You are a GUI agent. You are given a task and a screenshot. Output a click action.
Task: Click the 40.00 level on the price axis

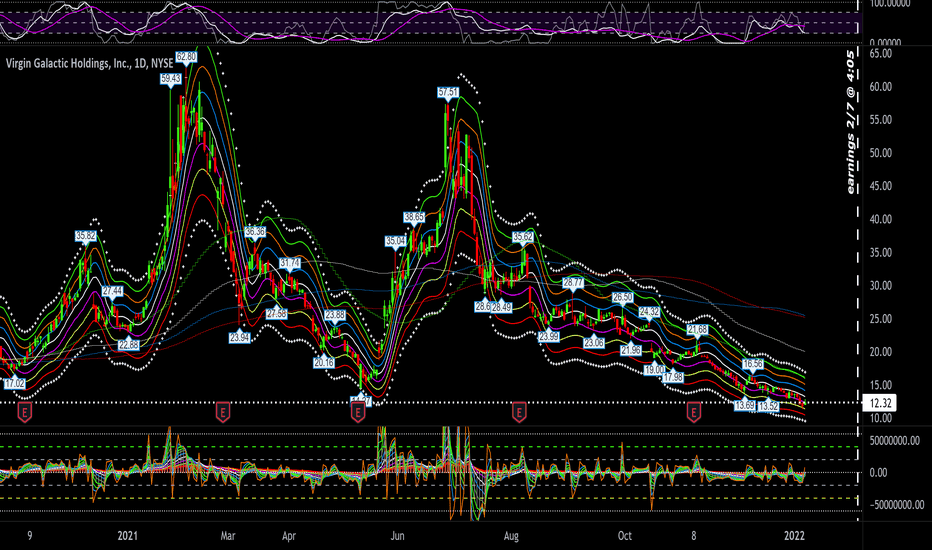[880, 219]
